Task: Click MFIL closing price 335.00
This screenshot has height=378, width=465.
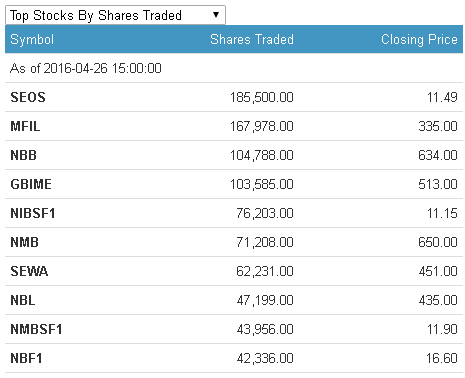Action: click(438, 126)
